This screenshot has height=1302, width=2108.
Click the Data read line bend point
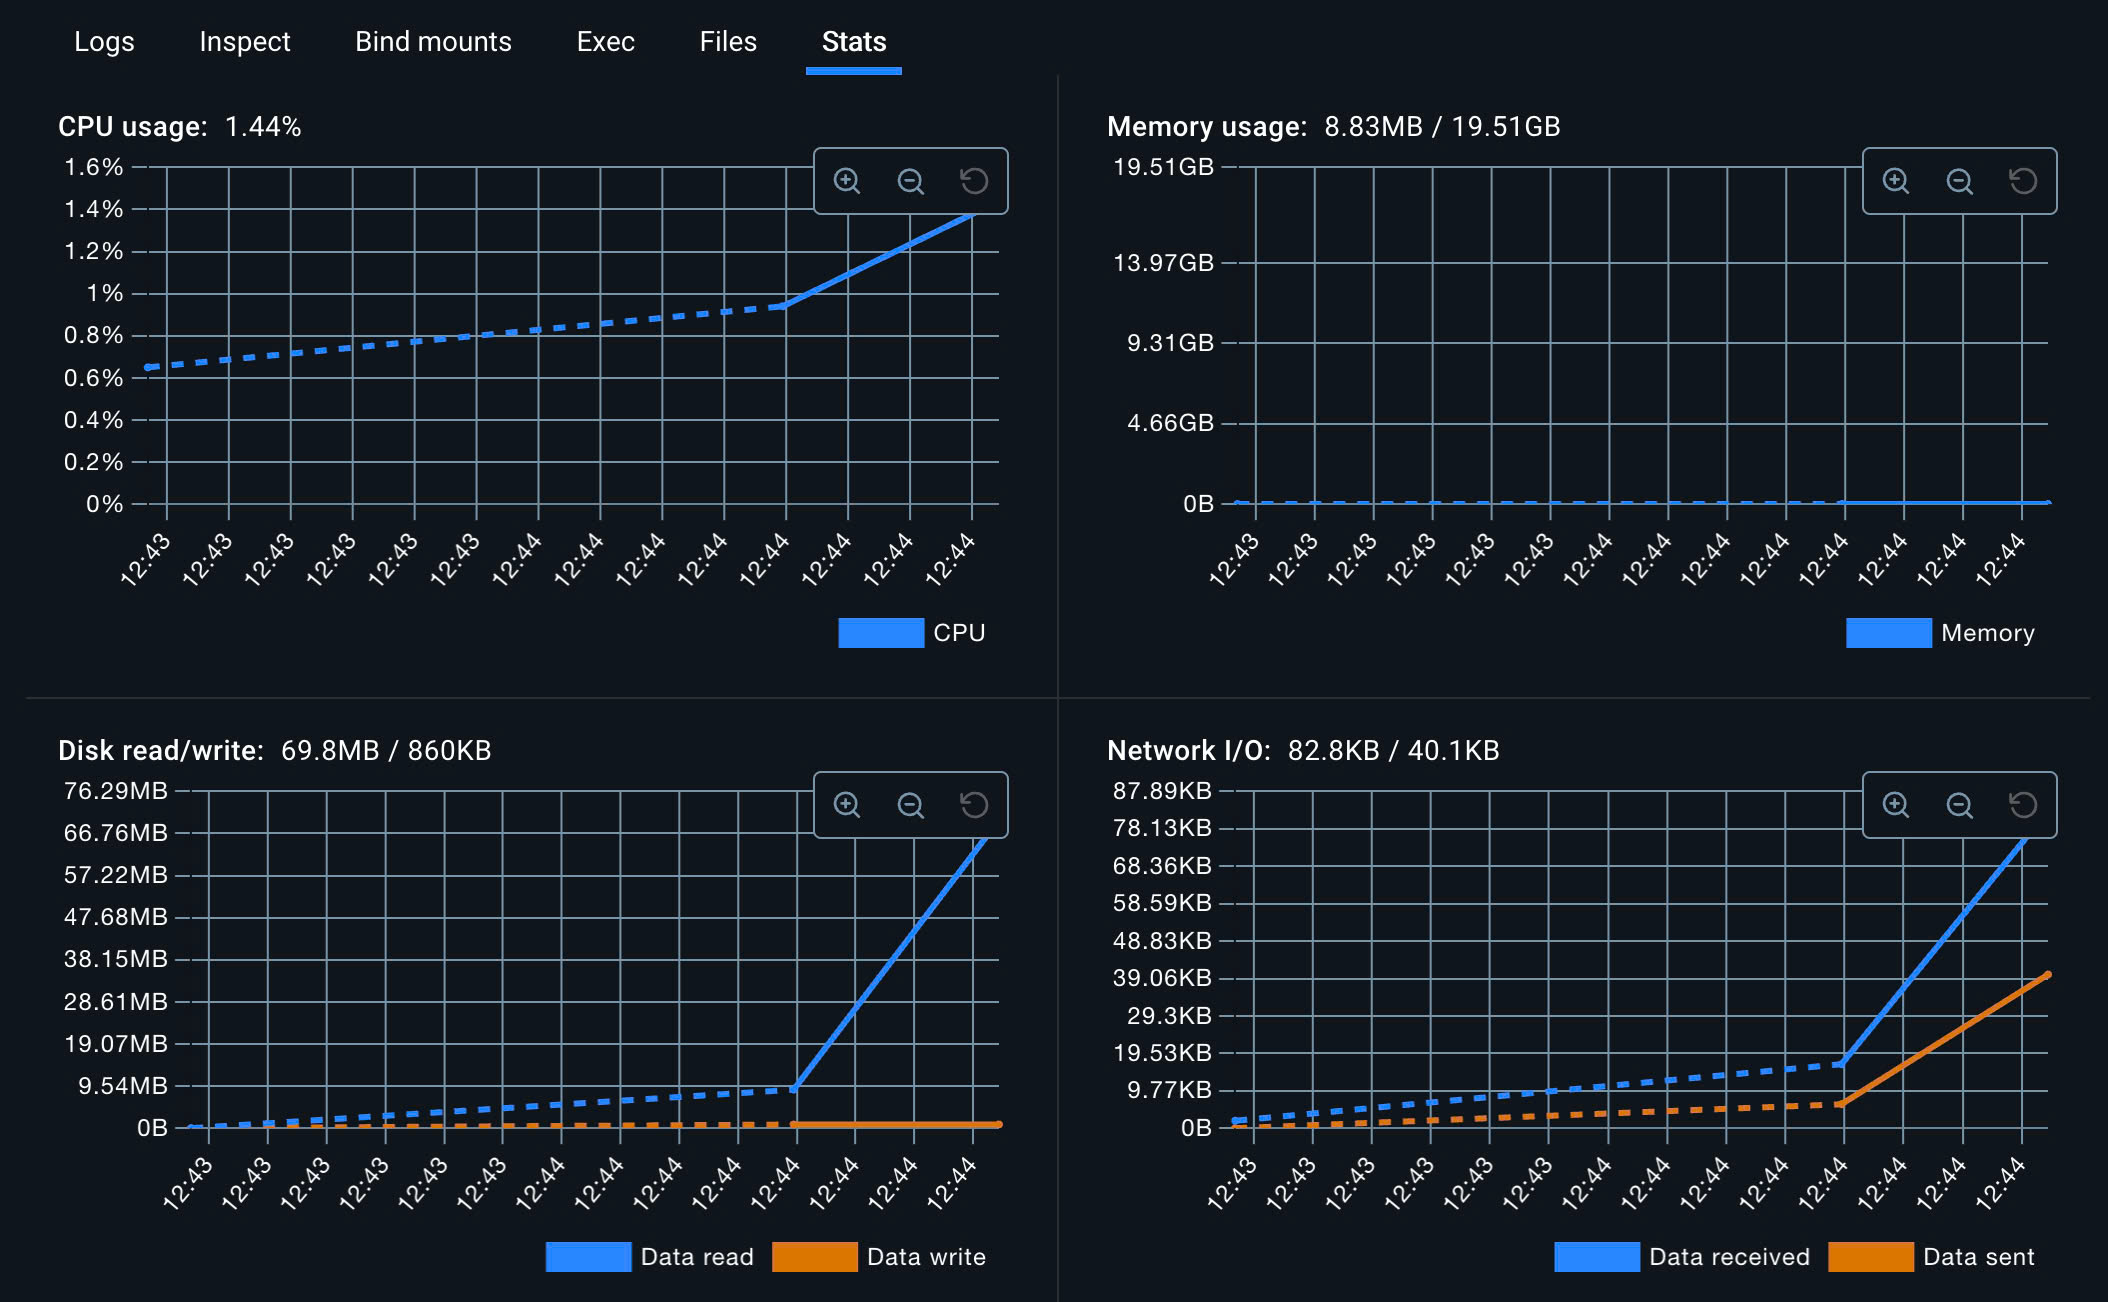coord(795,1088)
